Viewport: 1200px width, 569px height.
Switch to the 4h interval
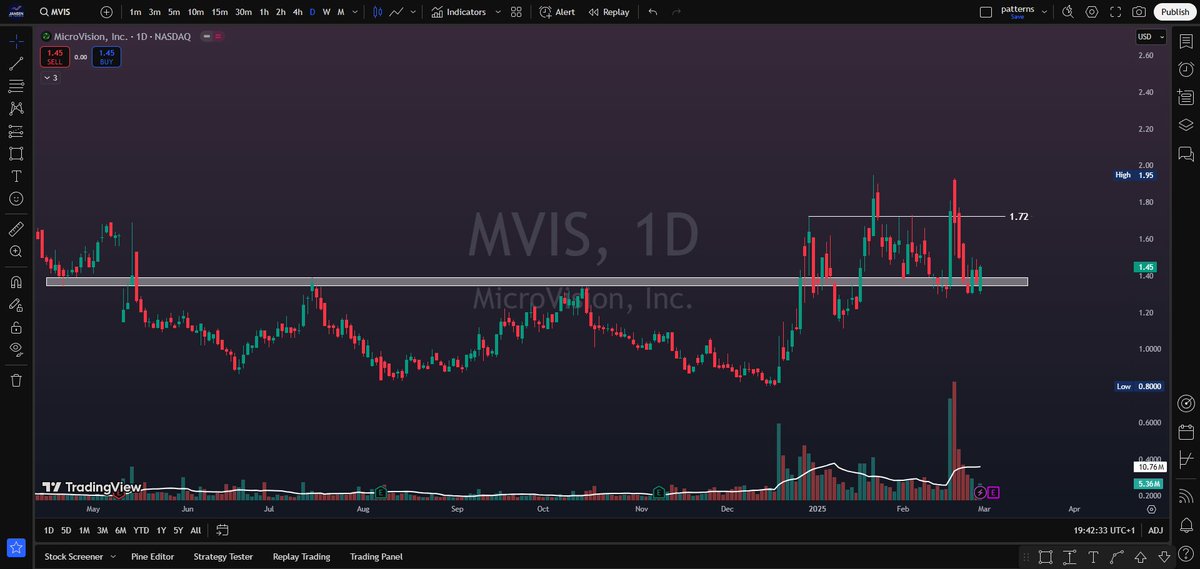(297, 12)
